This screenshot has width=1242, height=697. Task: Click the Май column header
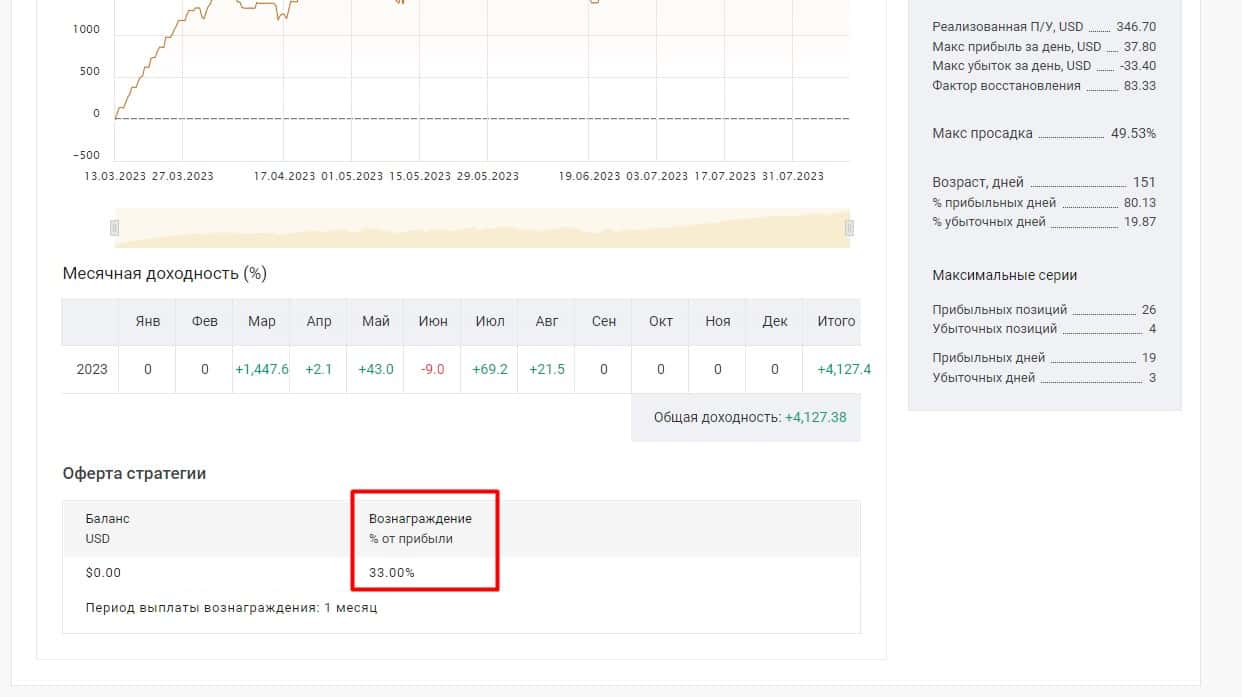pyautogui.click(x=376, y=321)
